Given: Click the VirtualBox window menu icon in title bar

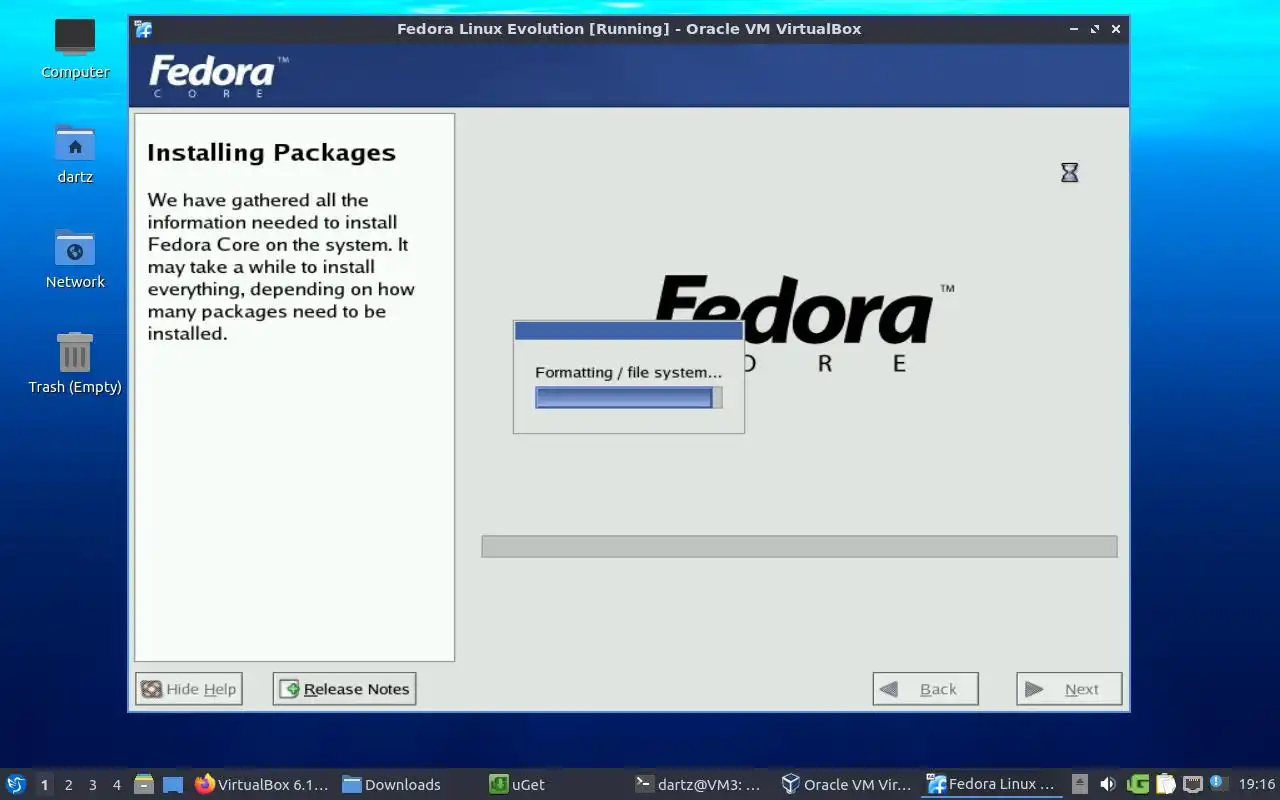Looking at the screenshot, I should click(143, 29).
